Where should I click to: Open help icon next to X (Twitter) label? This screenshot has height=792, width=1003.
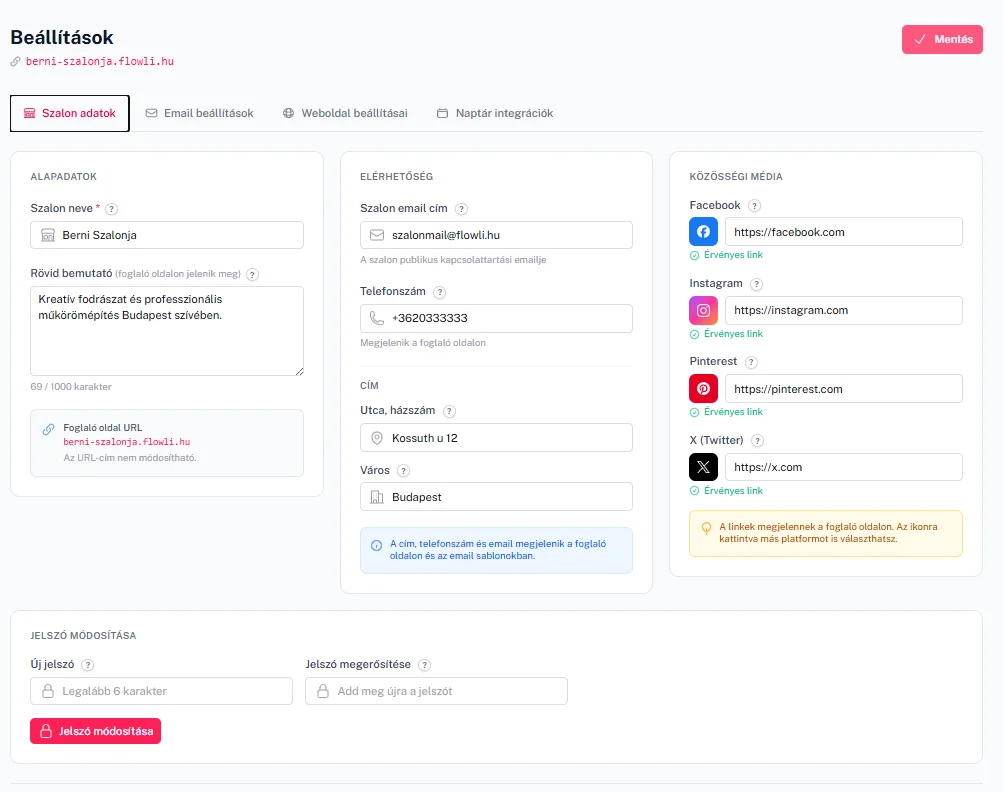[x=757, y=441]
